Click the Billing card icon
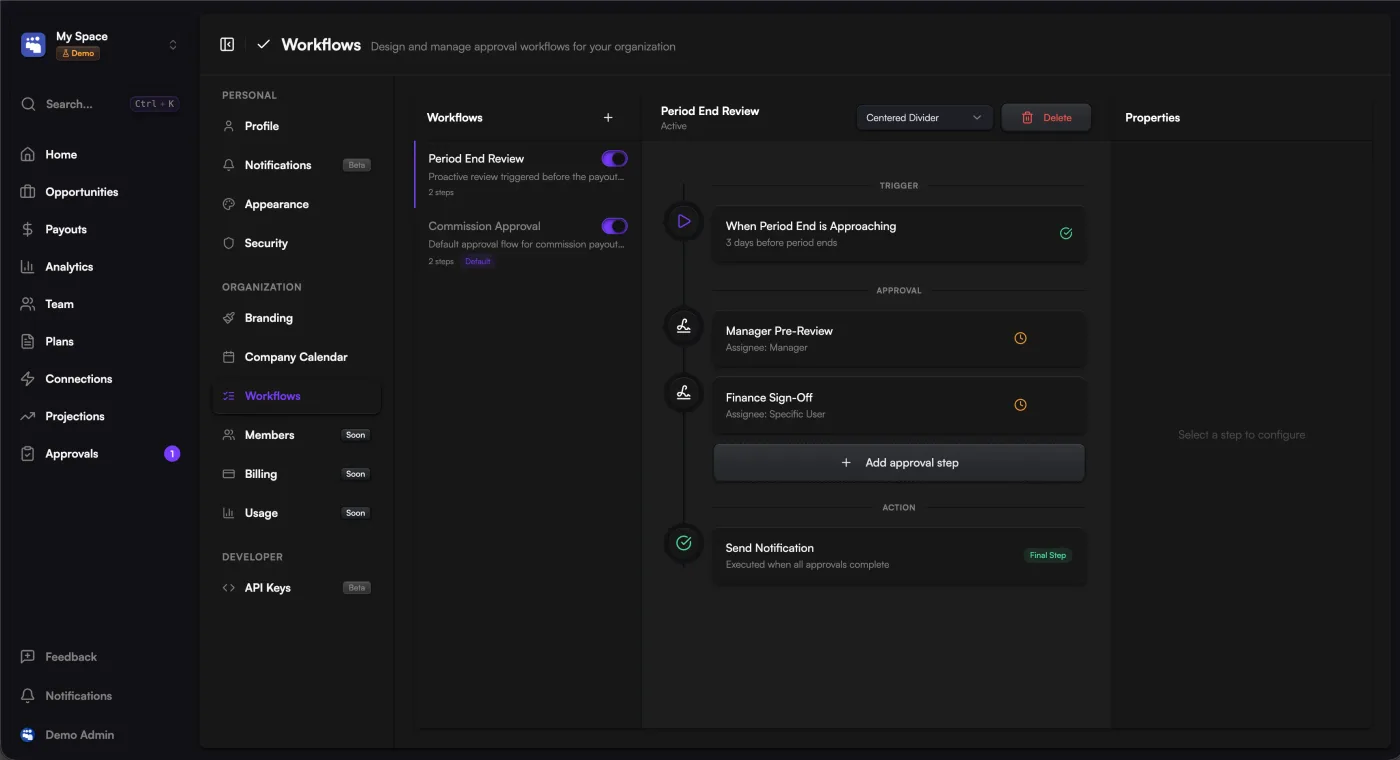Screen dimensions: 1400x760 [229, 474]
